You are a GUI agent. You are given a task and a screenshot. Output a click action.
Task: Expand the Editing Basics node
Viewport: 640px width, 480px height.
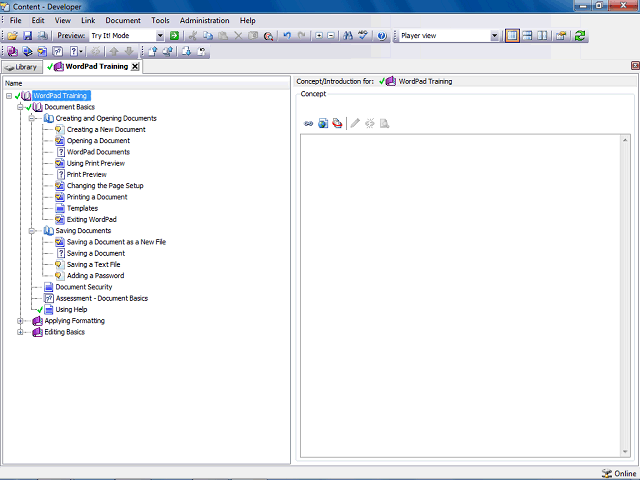20,332
